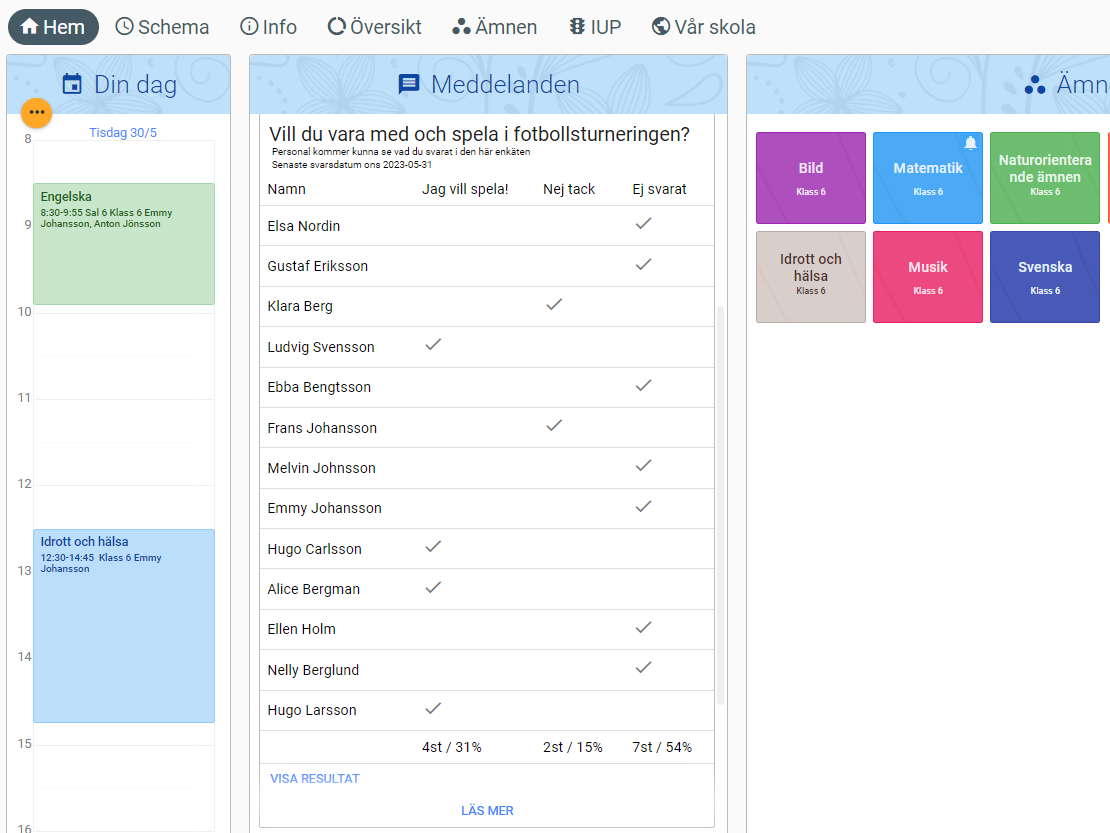
Task: Click the VISA RESULTAT link
Action: point(314,778)
